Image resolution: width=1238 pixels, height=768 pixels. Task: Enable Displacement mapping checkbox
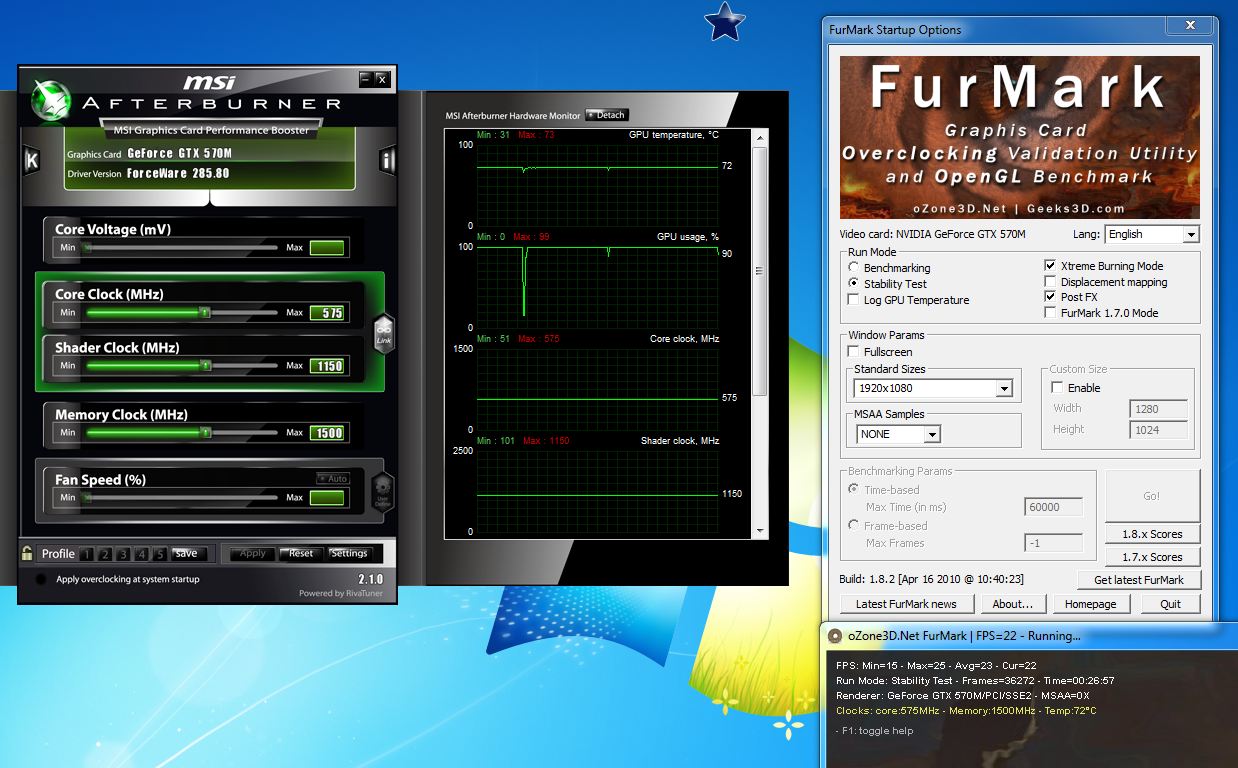[1050, 282]
